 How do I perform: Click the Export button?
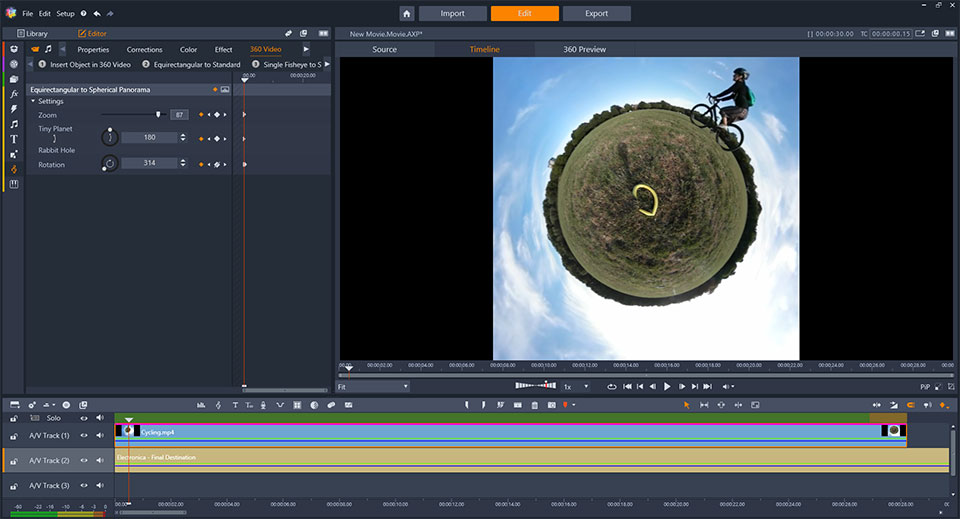pyautogui.click(x=596, y=13)
